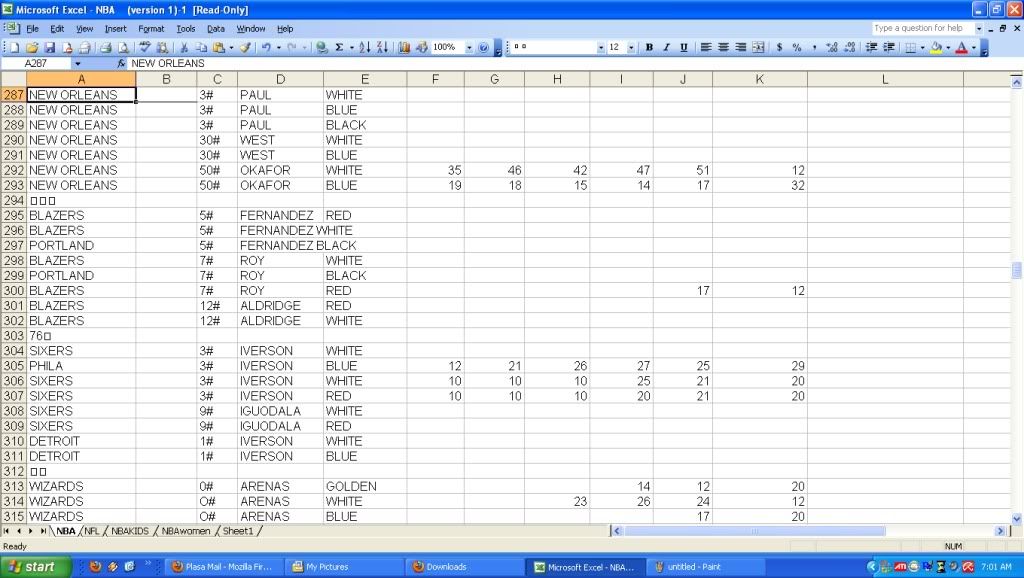Align cell text to the left
Screen dimensions: 1024x578
point(706,48)
